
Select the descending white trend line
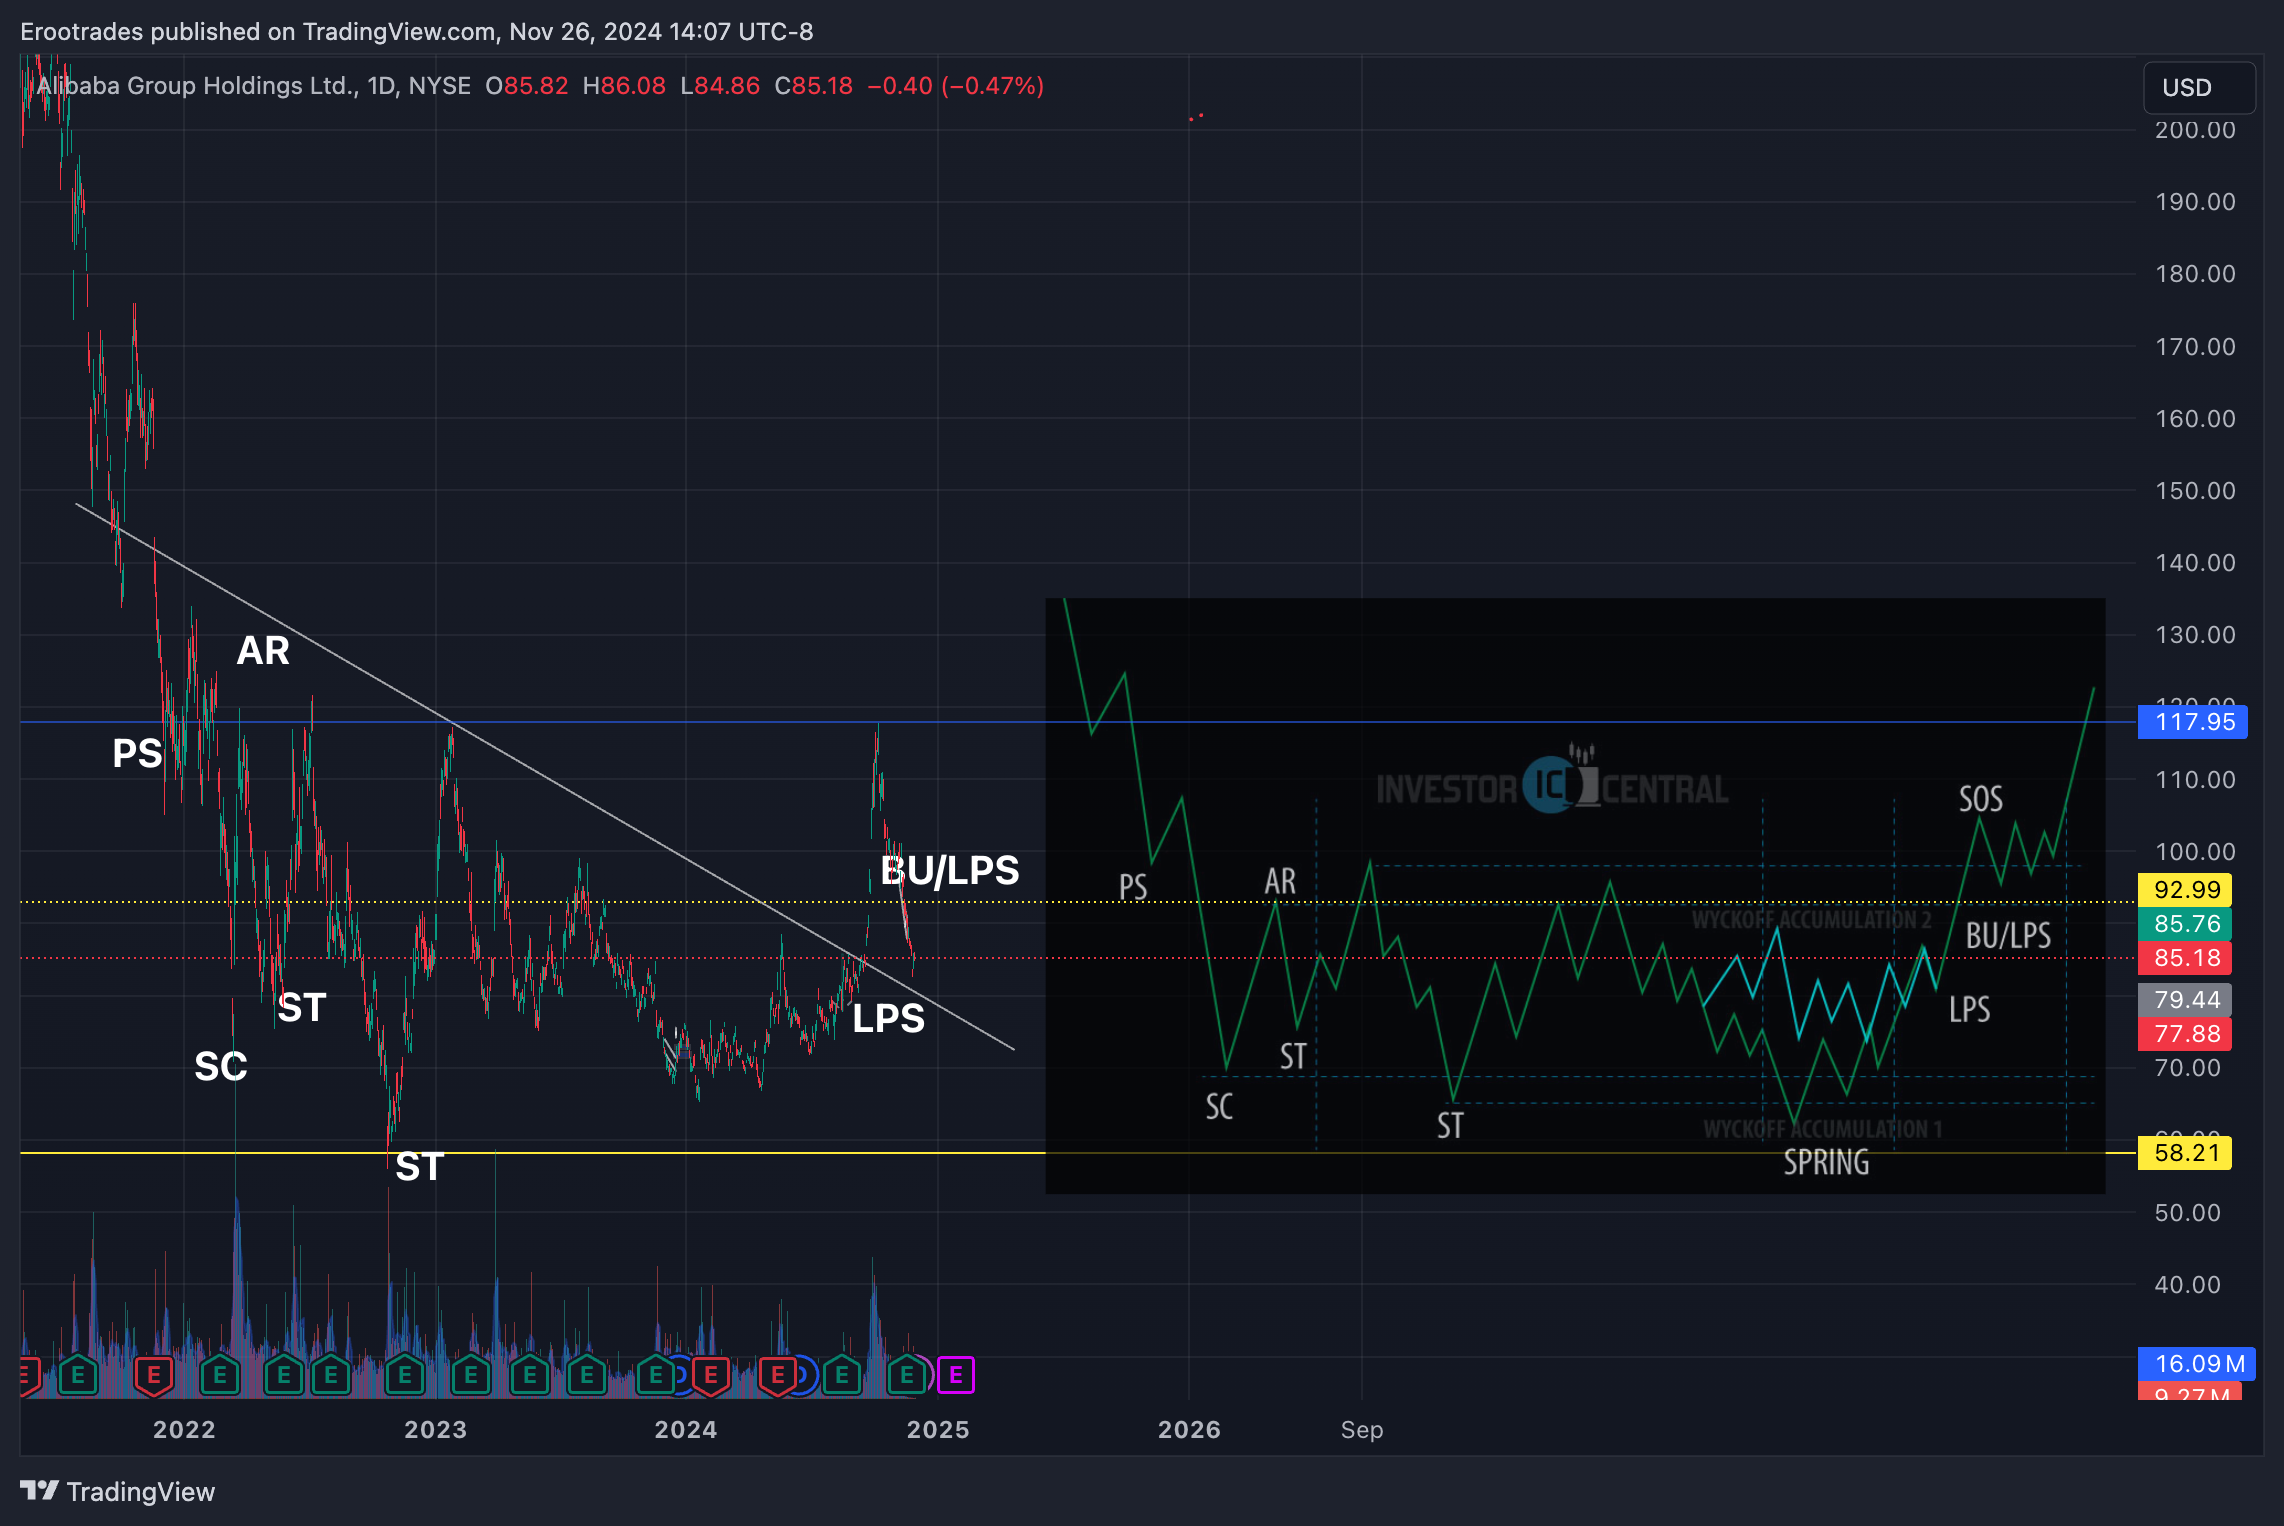(x=545, y=777)
